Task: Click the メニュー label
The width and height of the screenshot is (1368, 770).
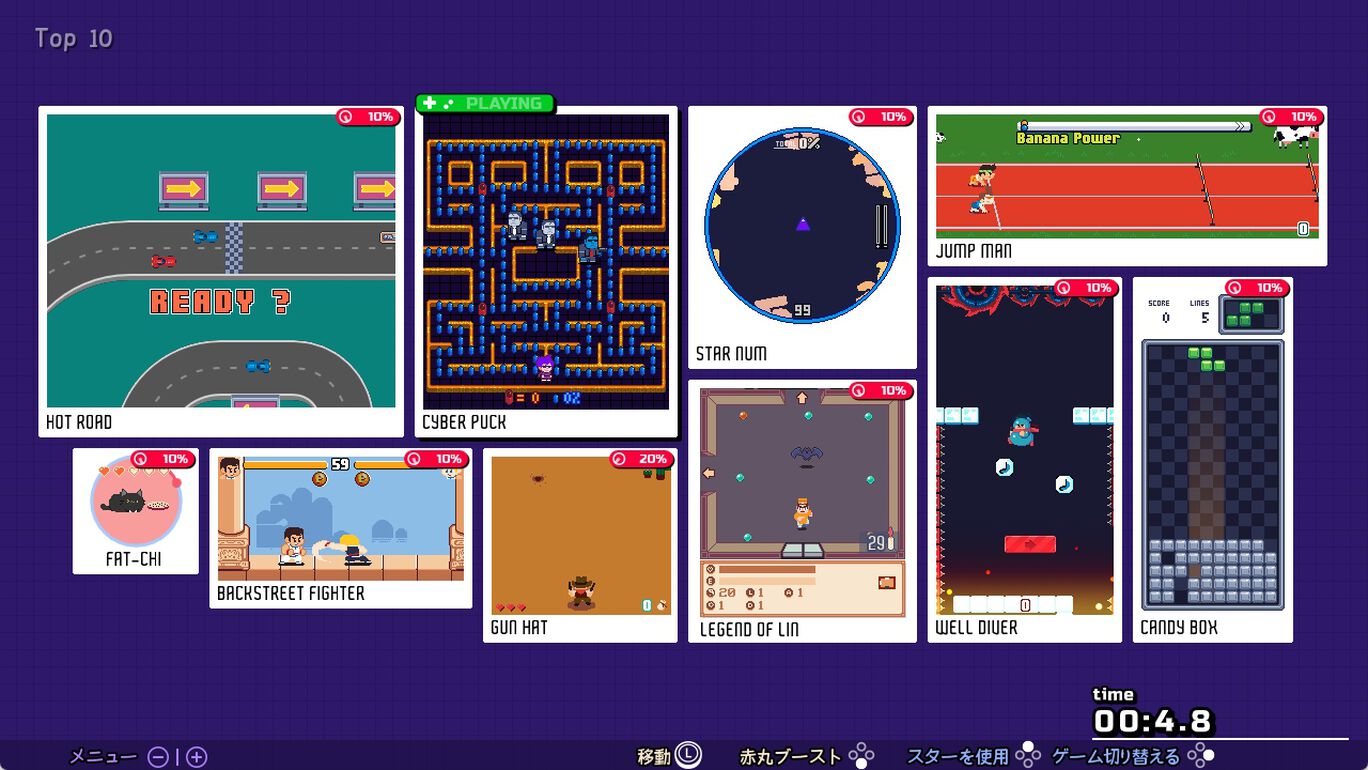Action: (x=103, y=757)
